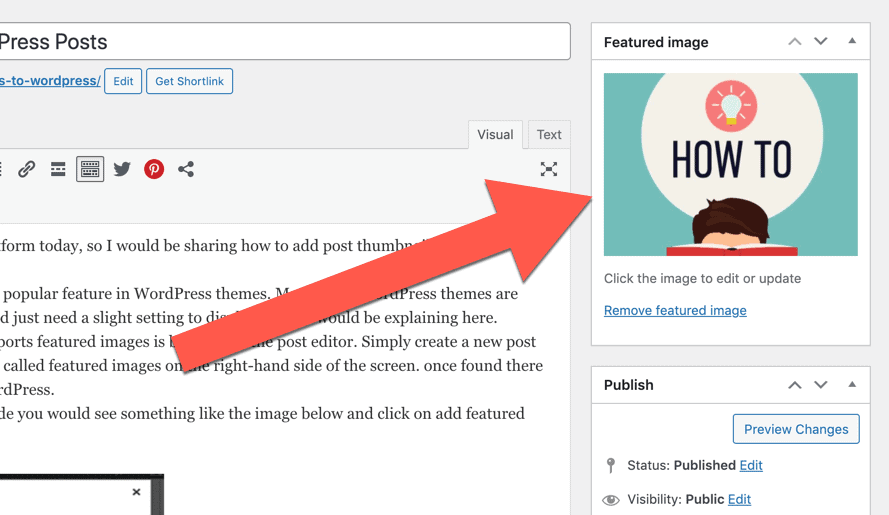889x515 pixels.
Task: Close the popup with the X icon
Action: coord(136,492)
